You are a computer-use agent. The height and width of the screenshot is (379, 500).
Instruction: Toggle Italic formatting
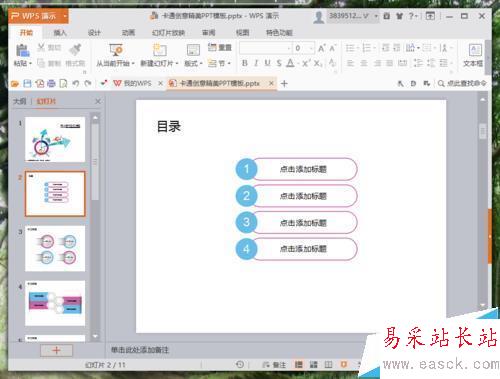[256, 63]
